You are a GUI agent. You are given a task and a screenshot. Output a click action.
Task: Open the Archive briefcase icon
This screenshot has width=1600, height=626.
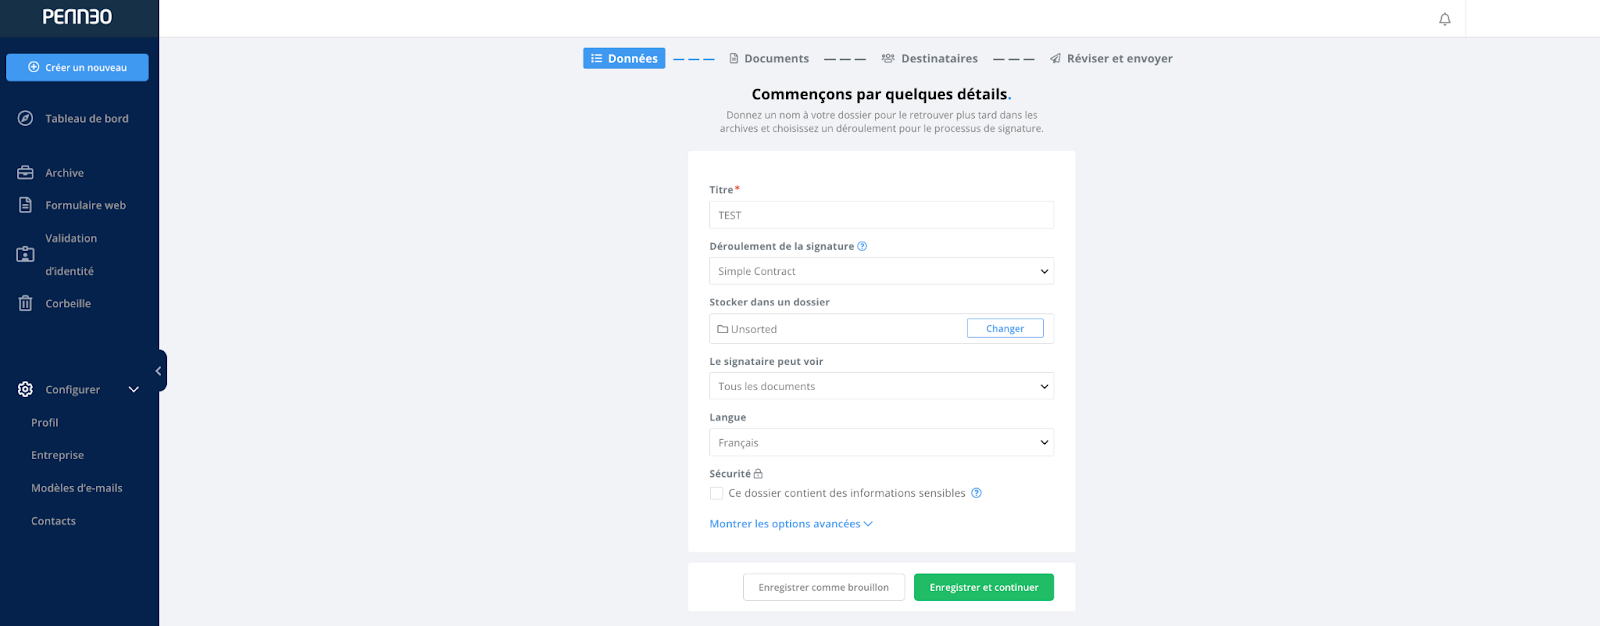(26, 173)
